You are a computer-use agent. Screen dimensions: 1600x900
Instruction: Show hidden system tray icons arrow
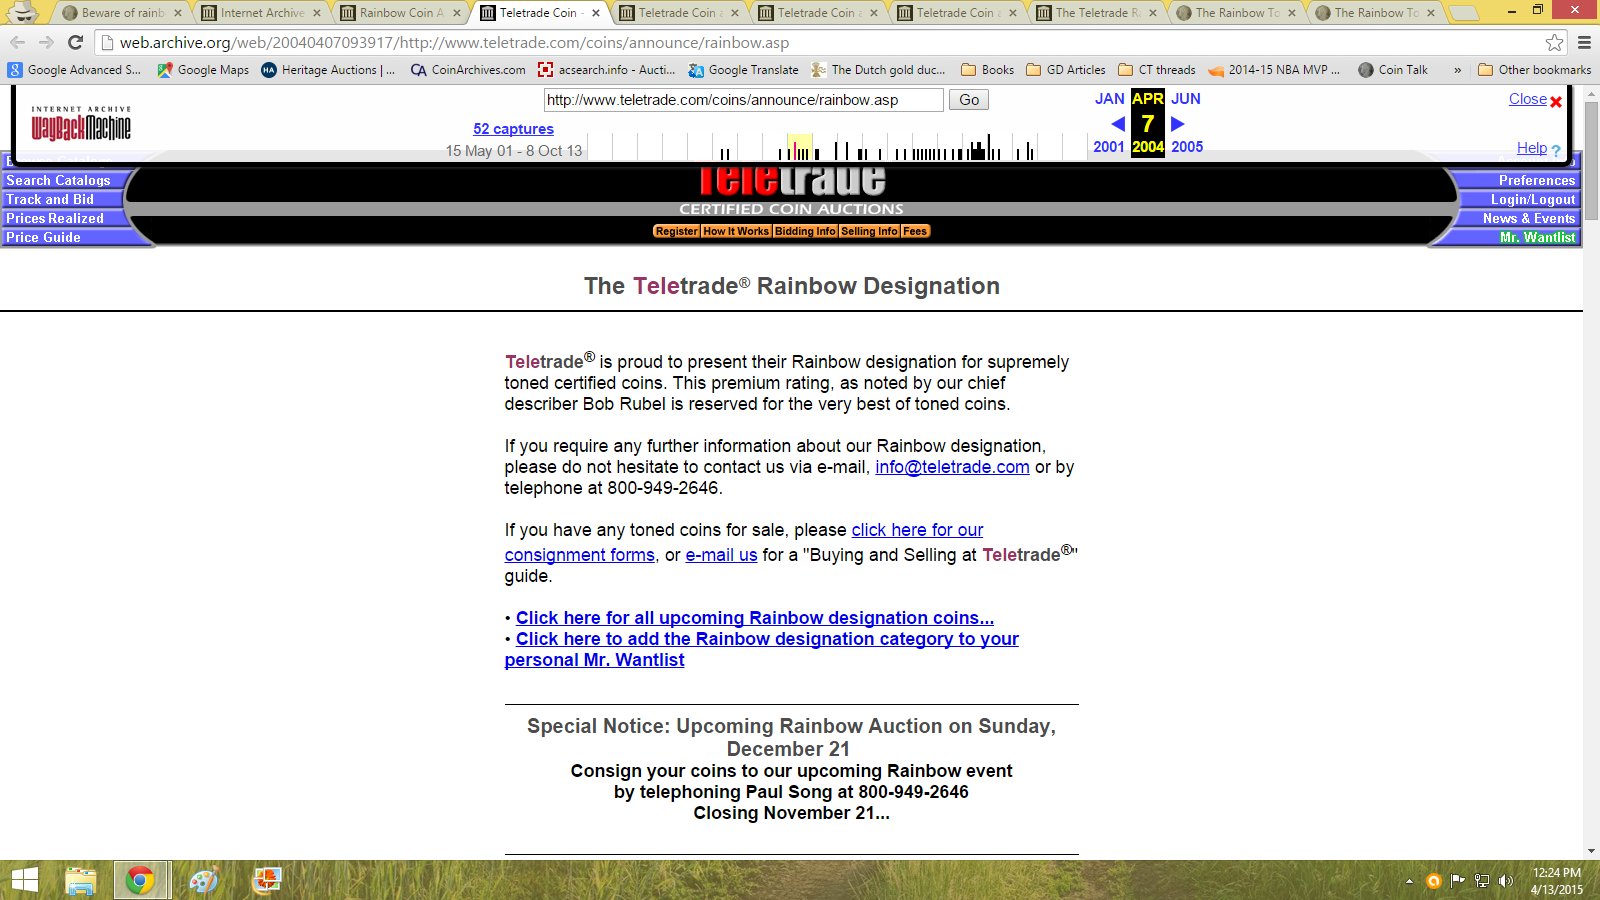click(1409, 881)
